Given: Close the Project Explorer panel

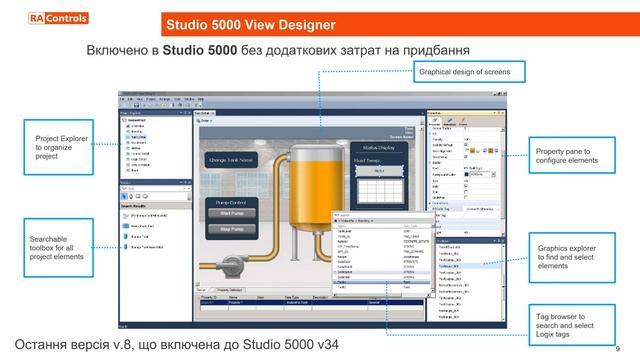Looking at the screenshot, I should pyautogui.click(x=189, y=113).
